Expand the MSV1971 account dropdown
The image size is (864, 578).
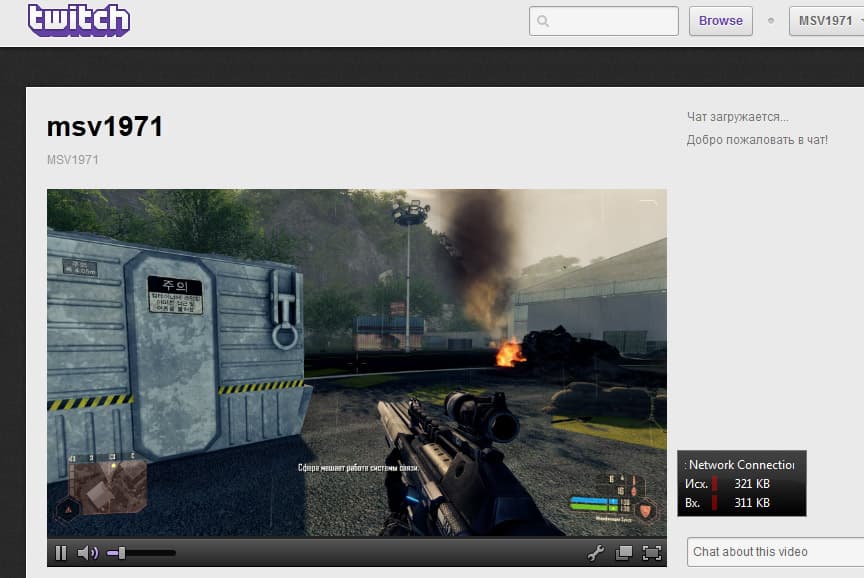[x=827, y=21]
